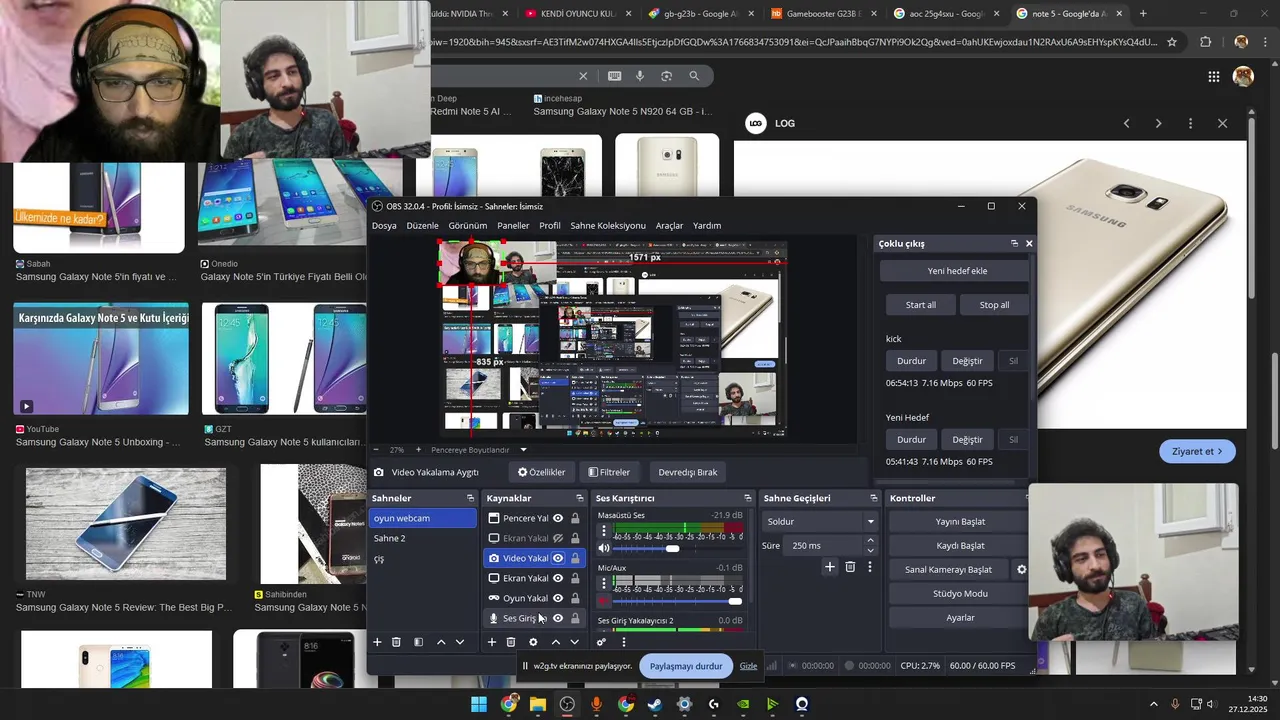
Task: Click Stop all in Çoklu çıkış
Action: pos(994,305)
